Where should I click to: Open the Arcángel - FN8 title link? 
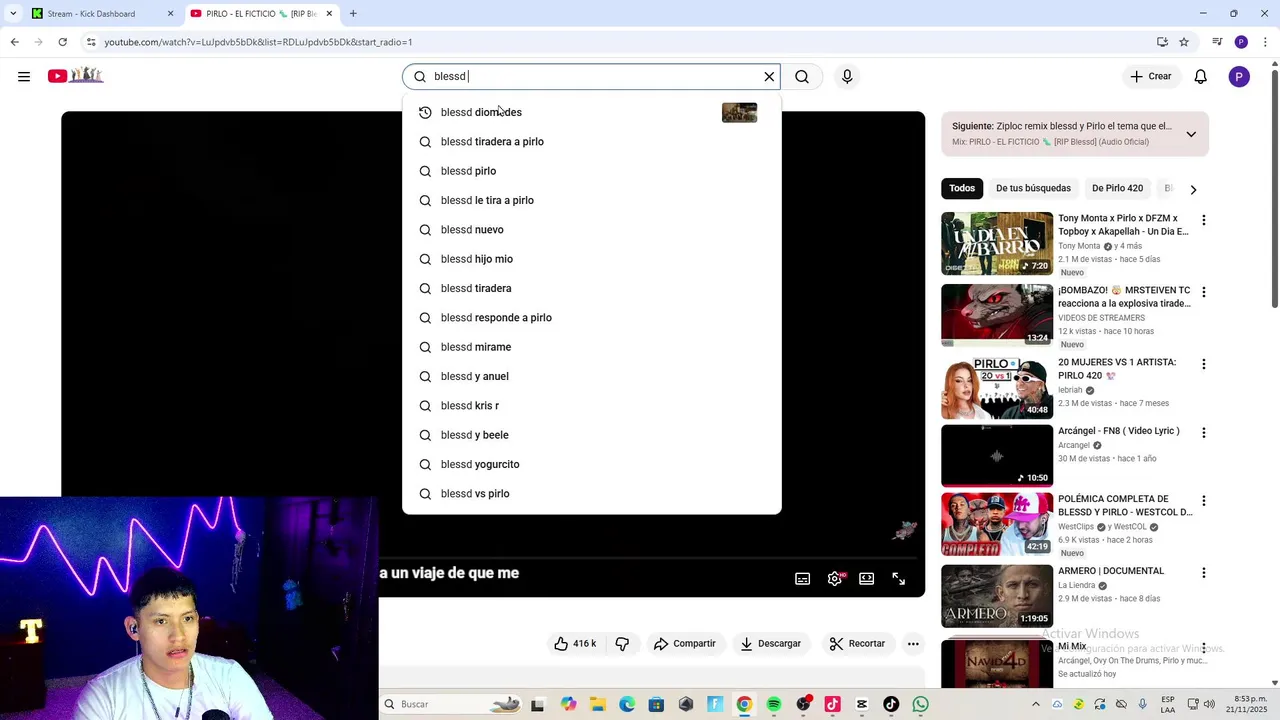coord(1119,431)
